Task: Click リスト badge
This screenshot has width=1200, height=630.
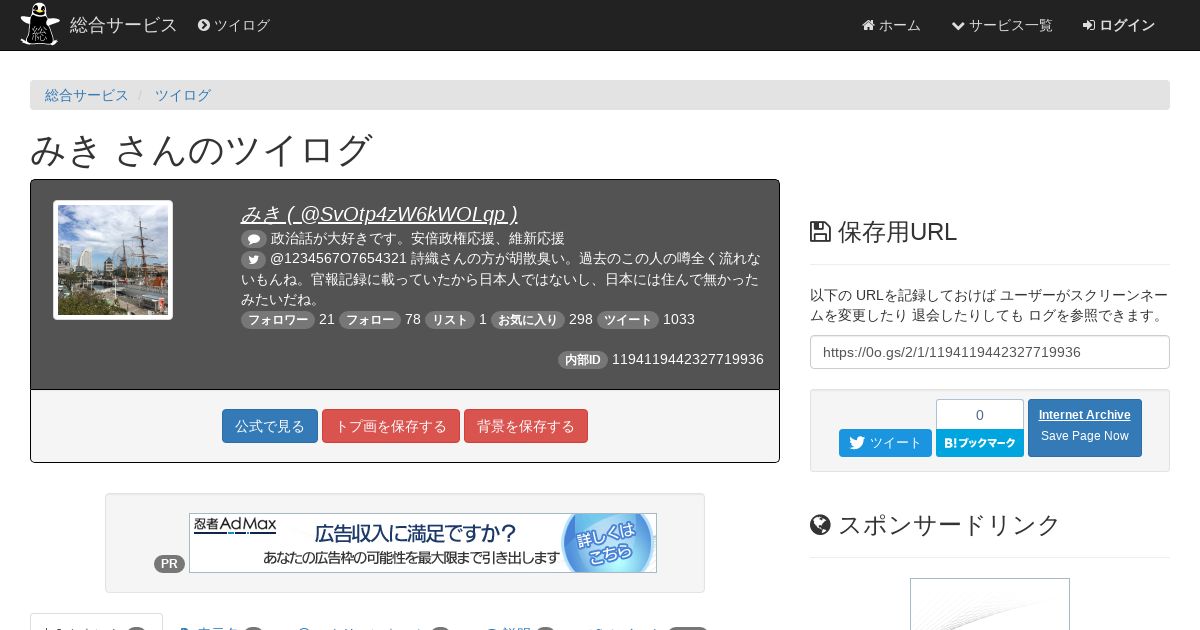Action: [450, 320]
